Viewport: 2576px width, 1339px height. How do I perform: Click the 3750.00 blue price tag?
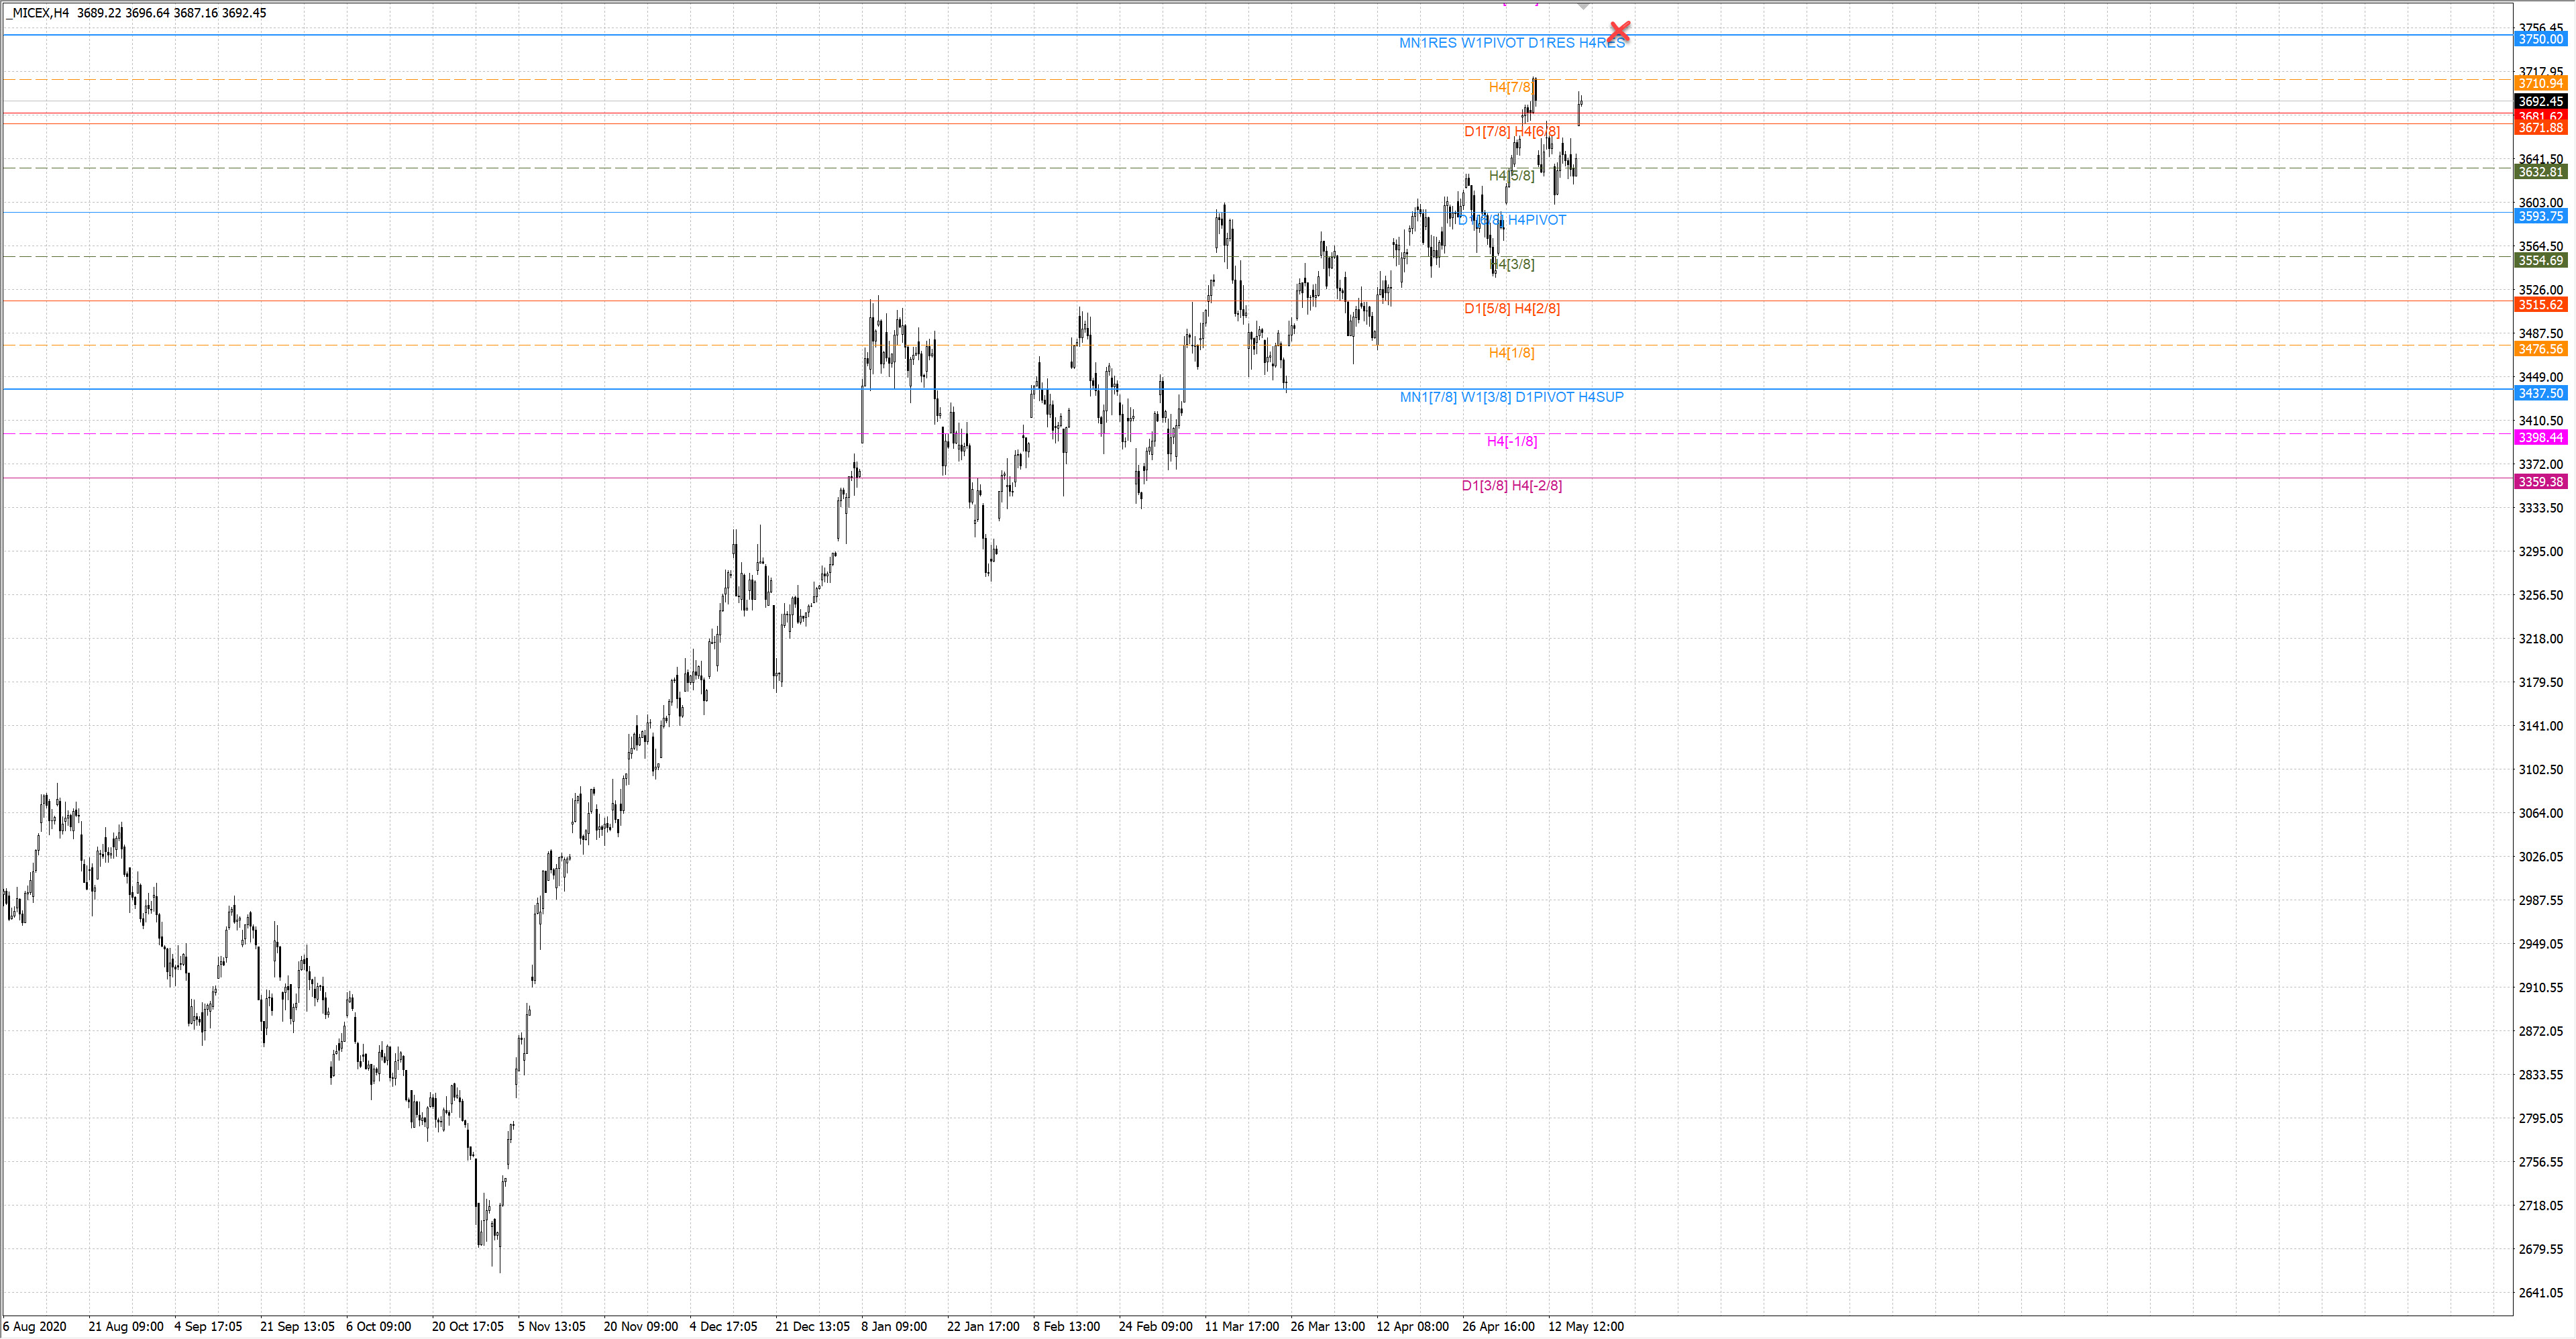pyautogui.click(x=2540, y=39)
